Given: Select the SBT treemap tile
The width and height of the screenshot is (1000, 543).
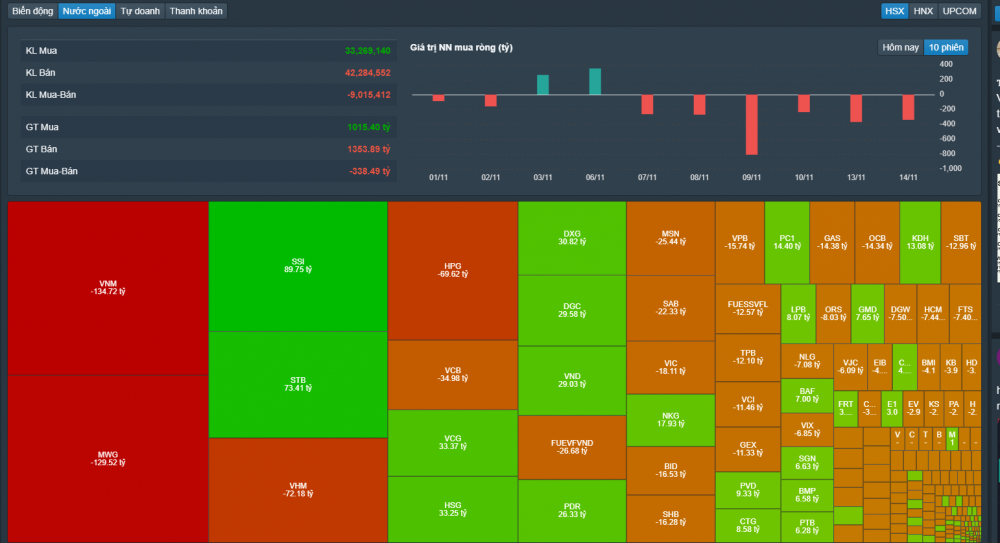Looking at the screenshot, I should [x=961, y=242].
